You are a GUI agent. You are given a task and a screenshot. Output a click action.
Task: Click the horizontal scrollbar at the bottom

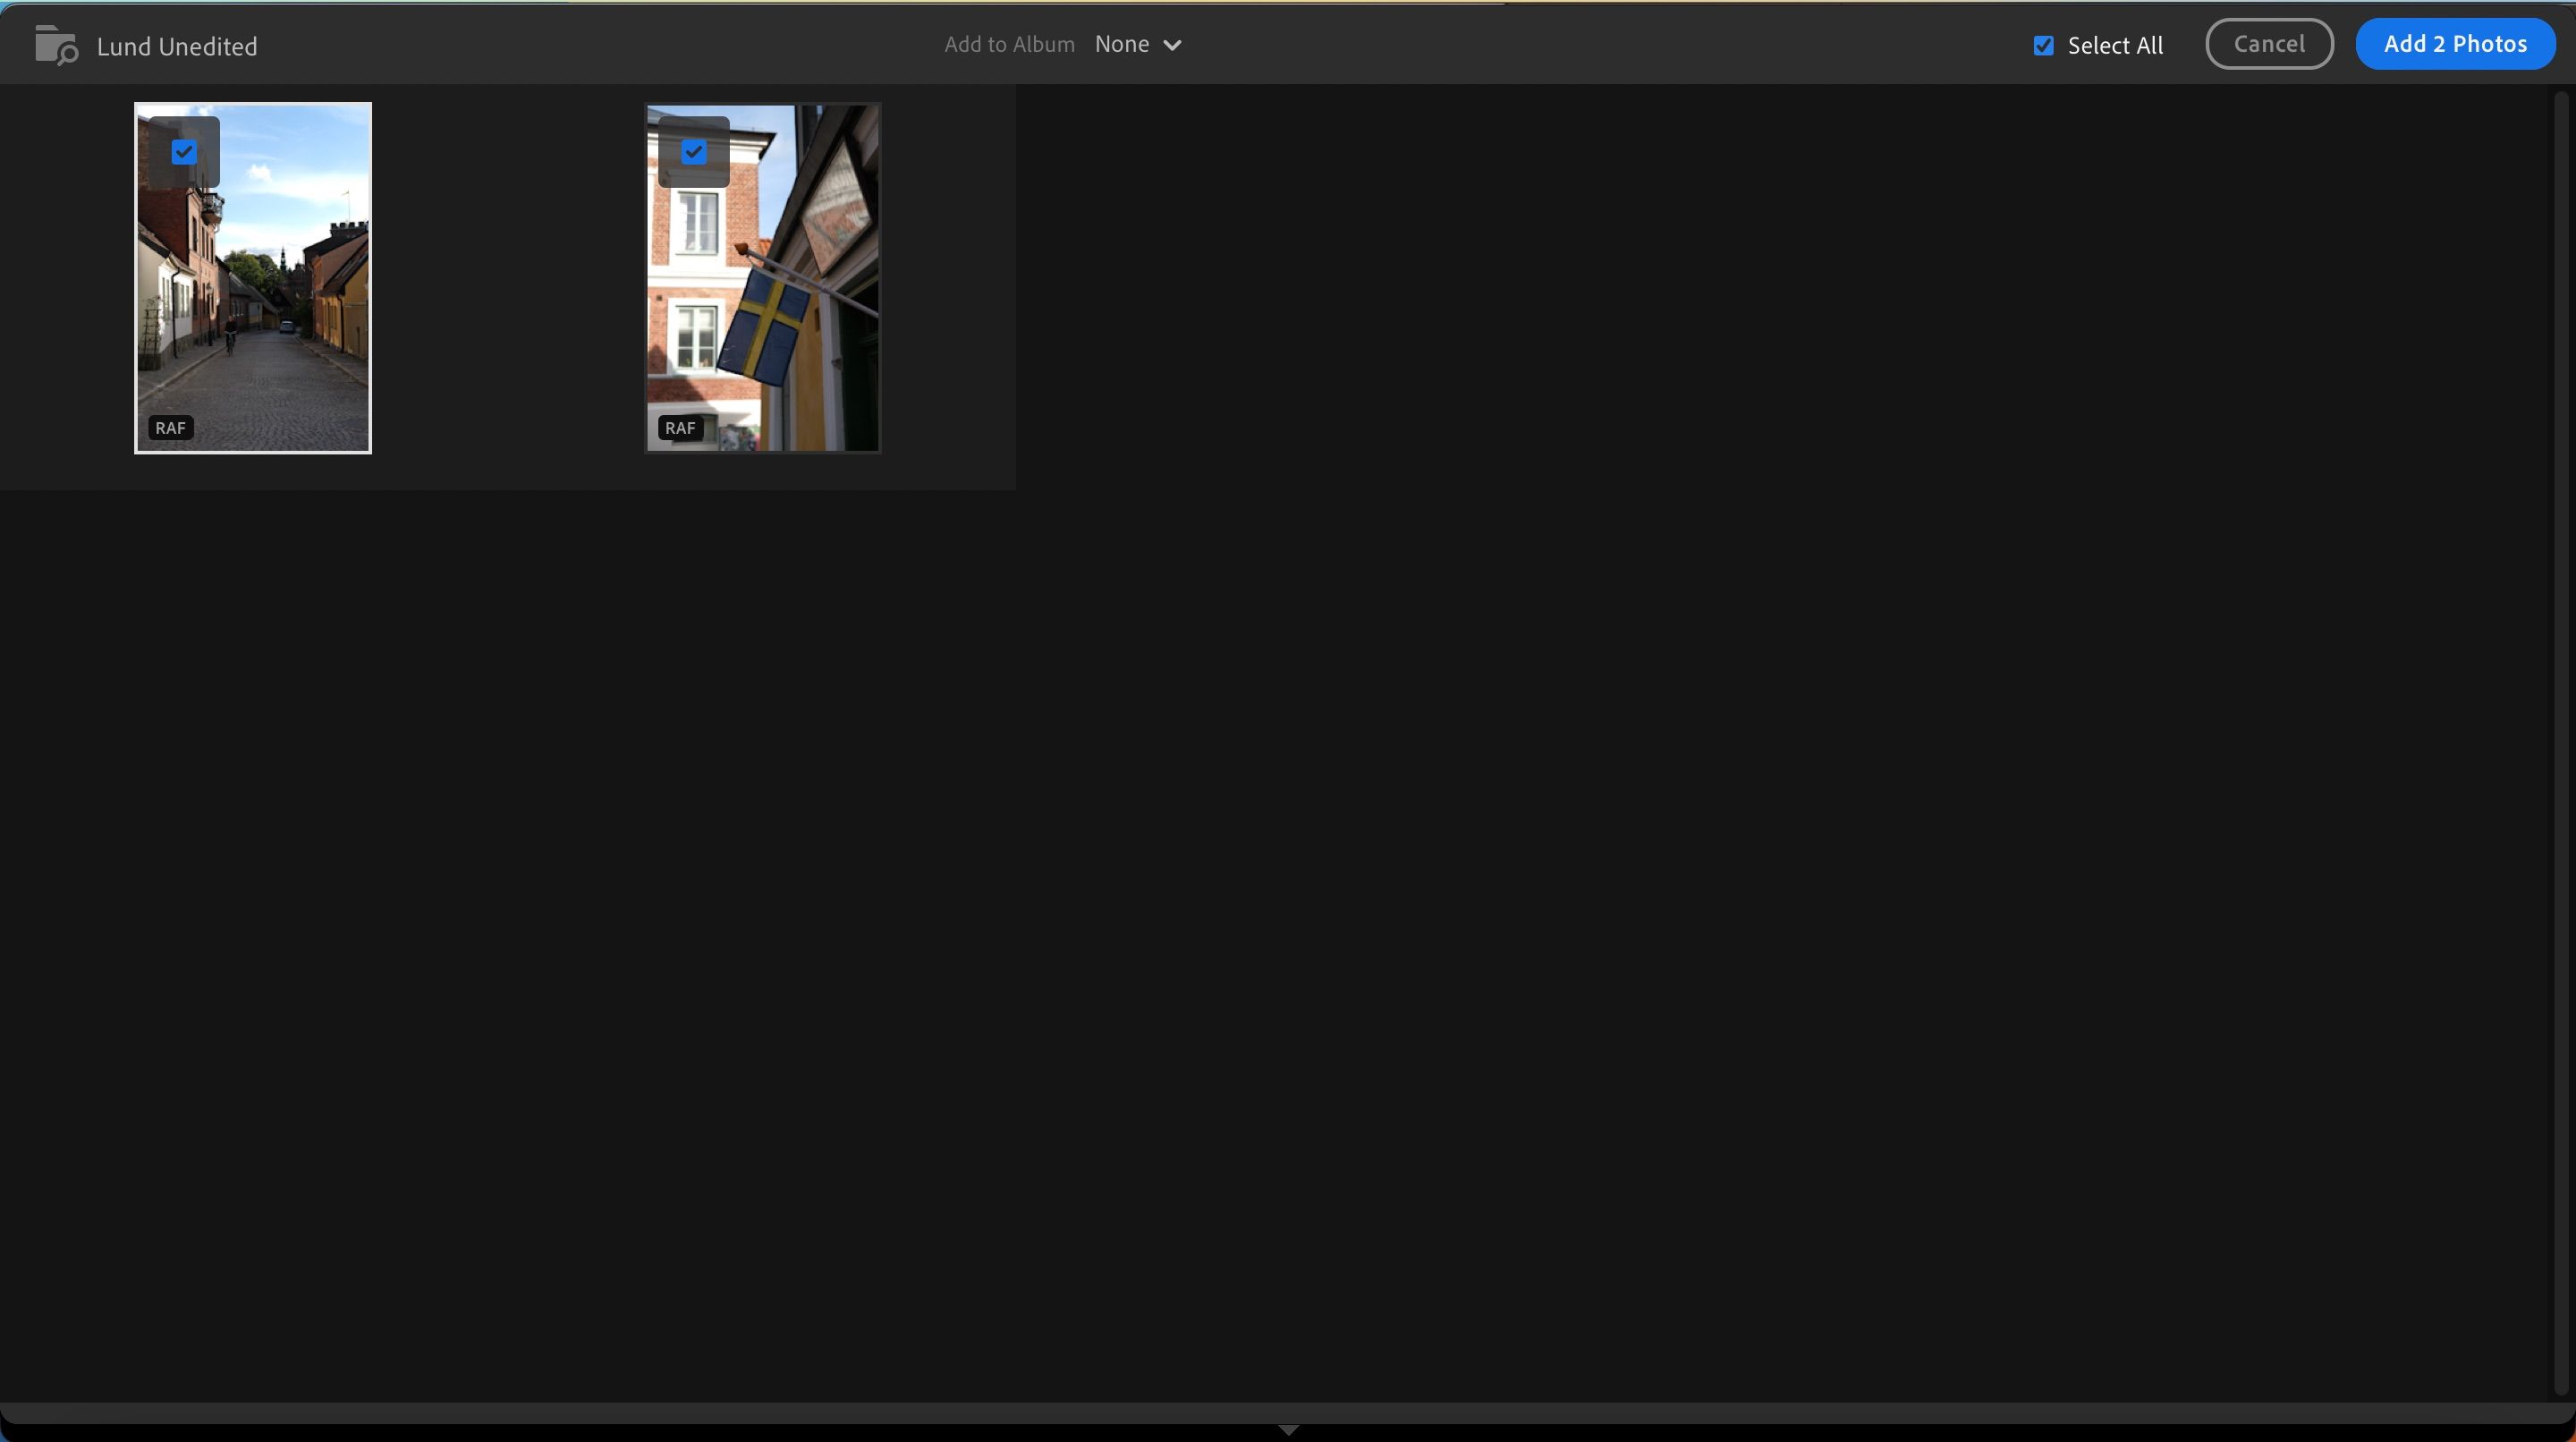point(1288,1413)
